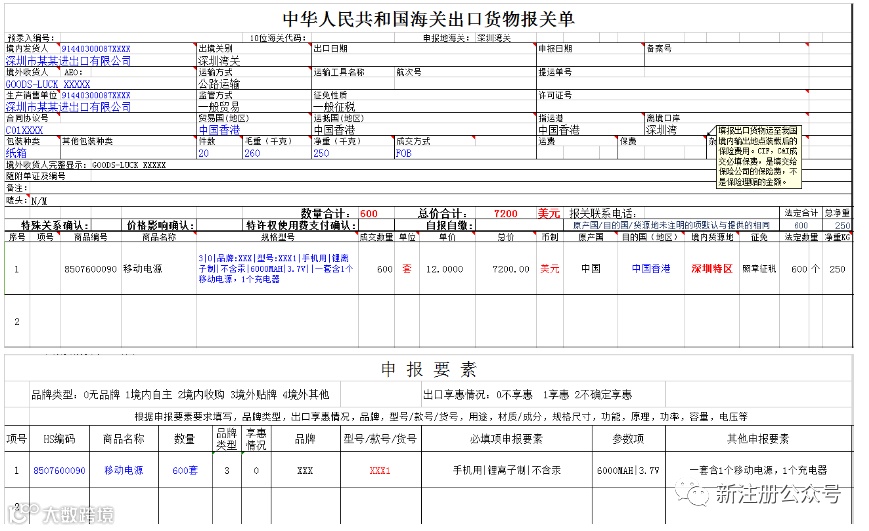
Task: Click the empty 申报日期 field
Action: 590,55
